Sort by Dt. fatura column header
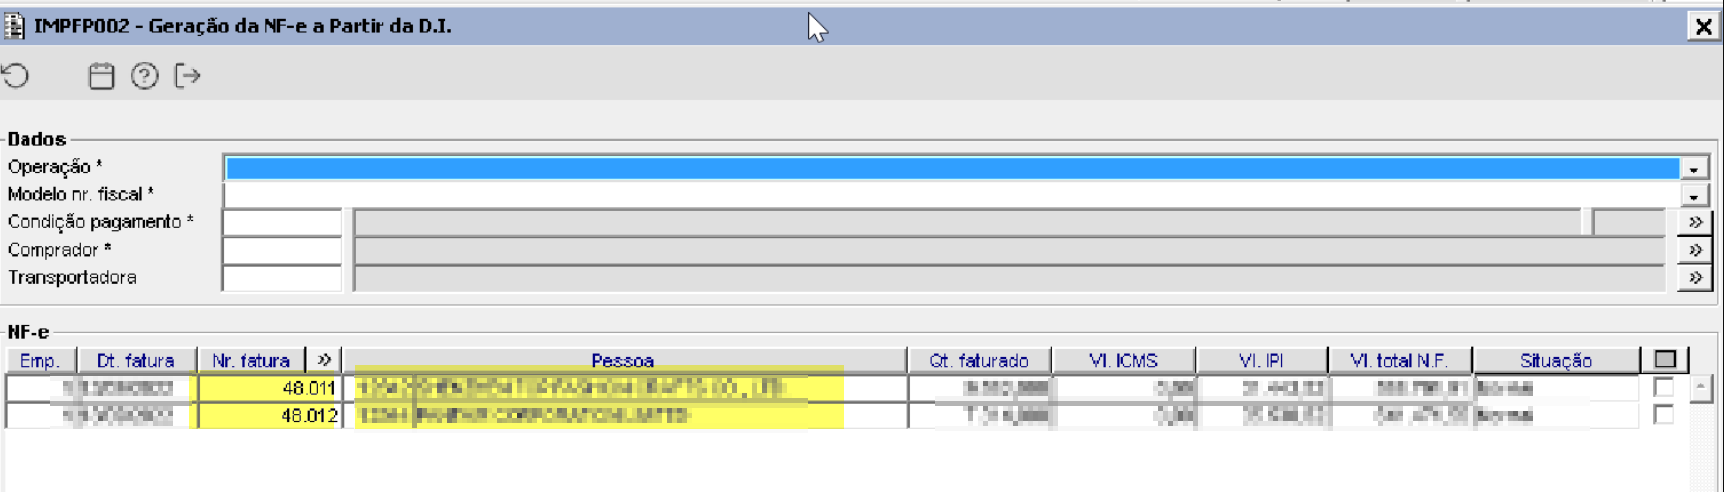 coord(135,360)
